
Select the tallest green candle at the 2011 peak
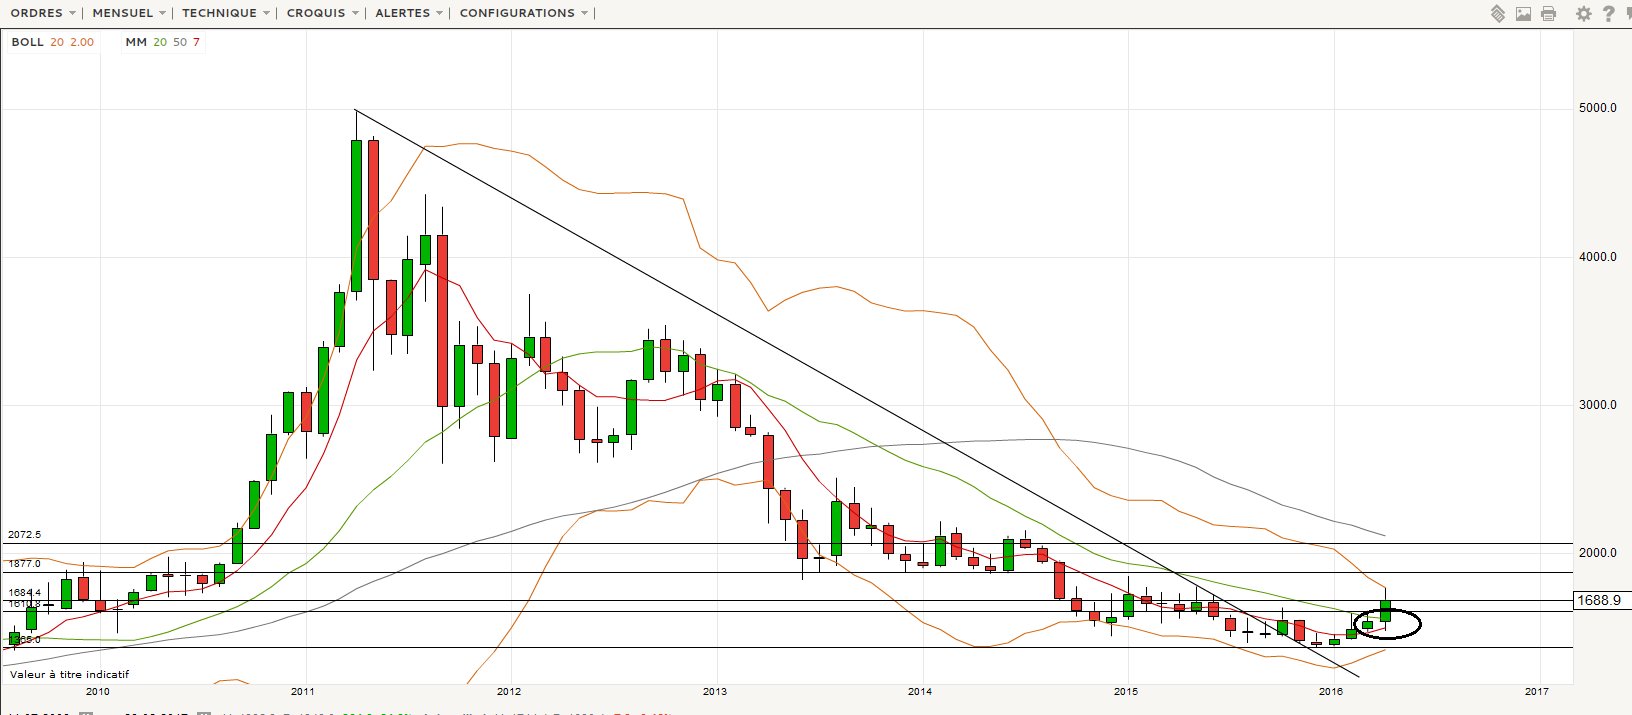coord(357,215)
